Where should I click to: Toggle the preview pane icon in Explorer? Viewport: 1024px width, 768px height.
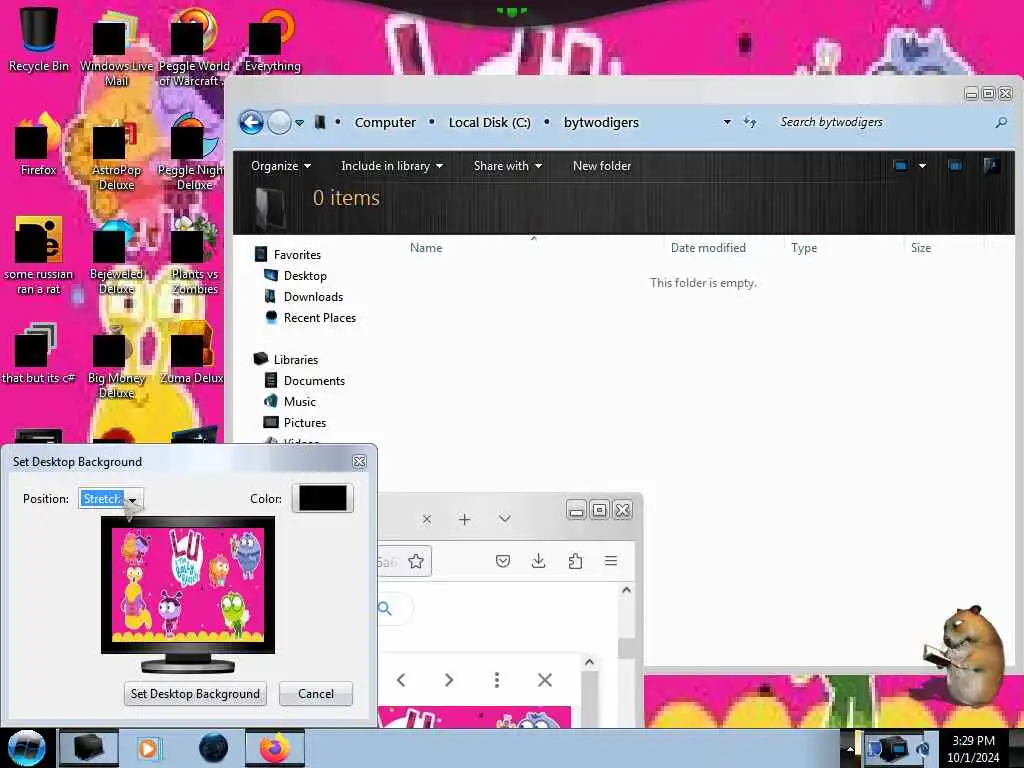click(955, 166)
